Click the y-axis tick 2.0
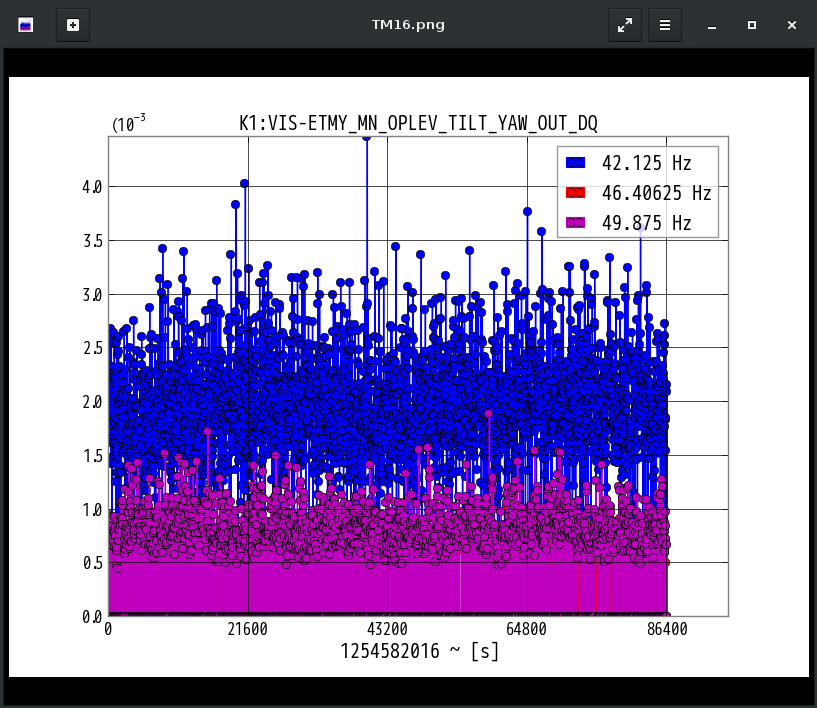This screenshot has height=708, width=817. [92, 402]
